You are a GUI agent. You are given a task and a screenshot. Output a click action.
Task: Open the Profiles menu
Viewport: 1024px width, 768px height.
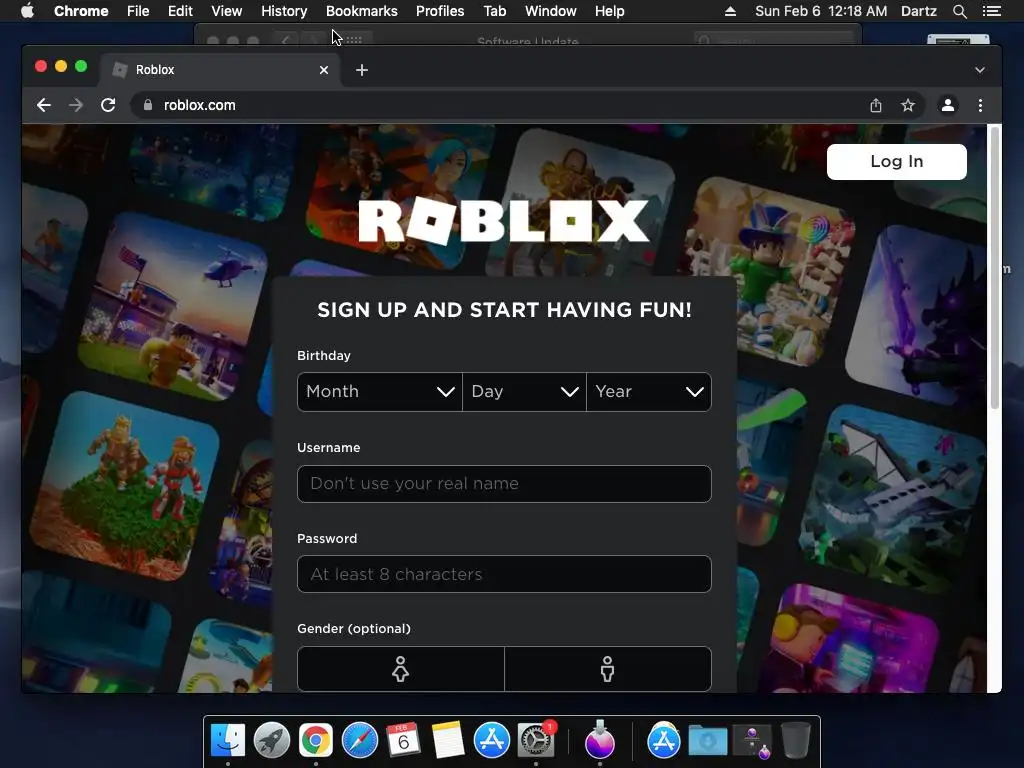440,11
